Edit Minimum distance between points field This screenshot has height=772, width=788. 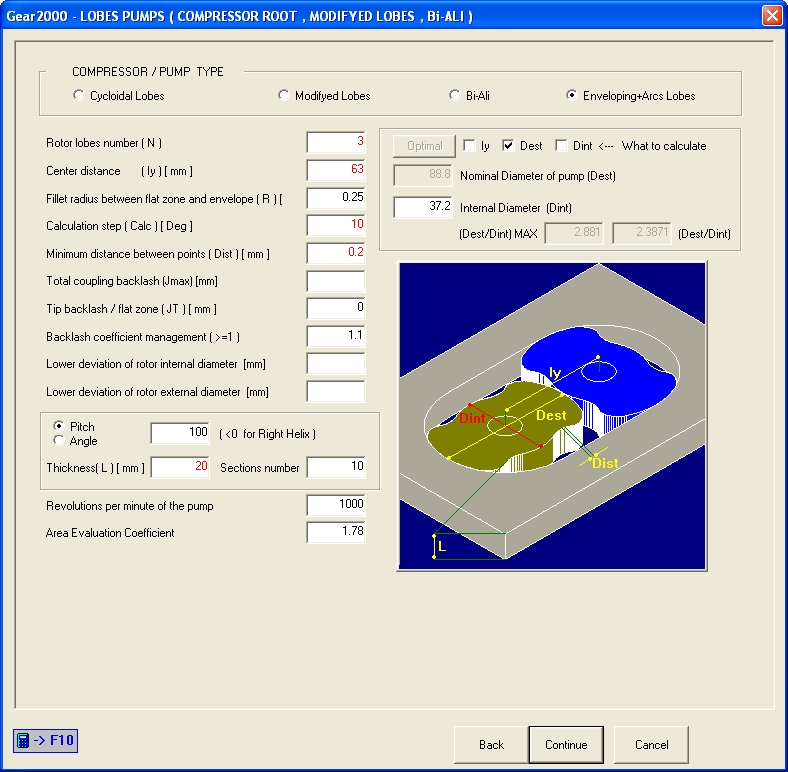tap(336, 253)
